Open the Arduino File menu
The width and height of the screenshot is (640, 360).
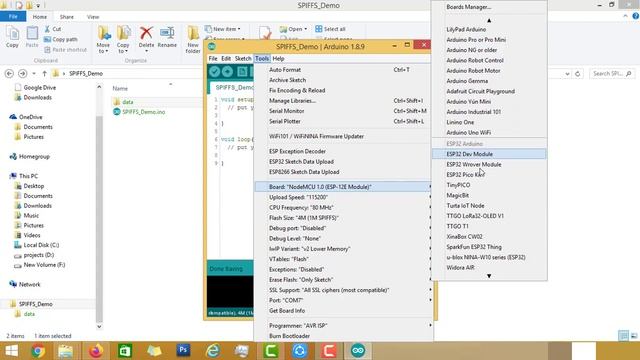(213, 58)
